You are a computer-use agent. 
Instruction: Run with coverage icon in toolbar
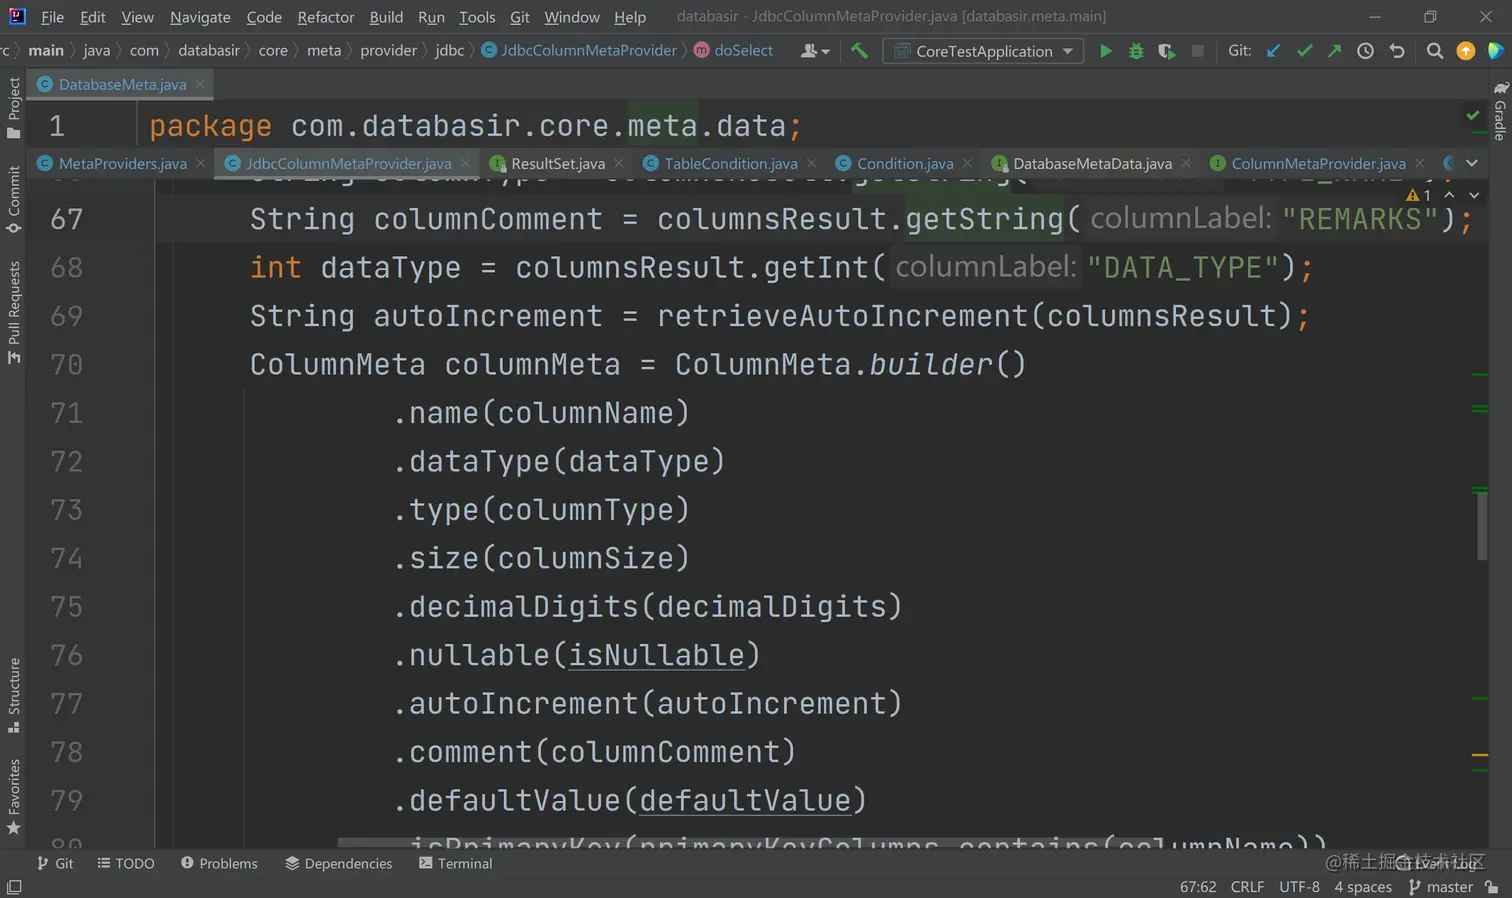[x=1166, y=51]
